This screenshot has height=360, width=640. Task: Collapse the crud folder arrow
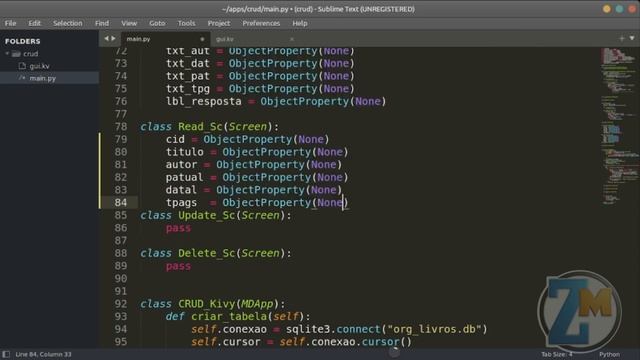(x=7, y=53)
